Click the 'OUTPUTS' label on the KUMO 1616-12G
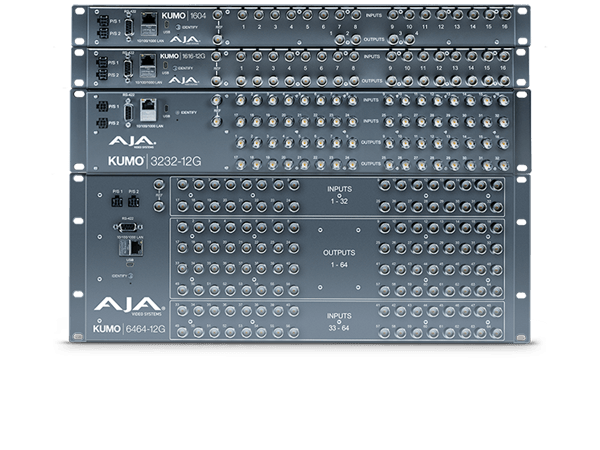 coord(372,81)
